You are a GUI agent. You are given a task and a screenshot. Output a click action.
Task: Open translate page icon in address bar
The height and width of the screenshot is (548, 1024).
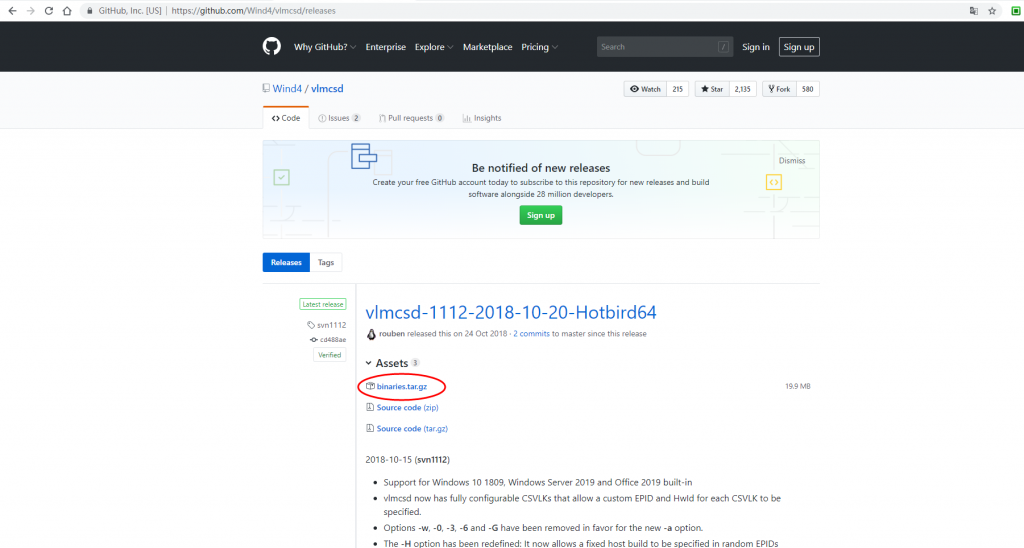click(x=974, y=10)
